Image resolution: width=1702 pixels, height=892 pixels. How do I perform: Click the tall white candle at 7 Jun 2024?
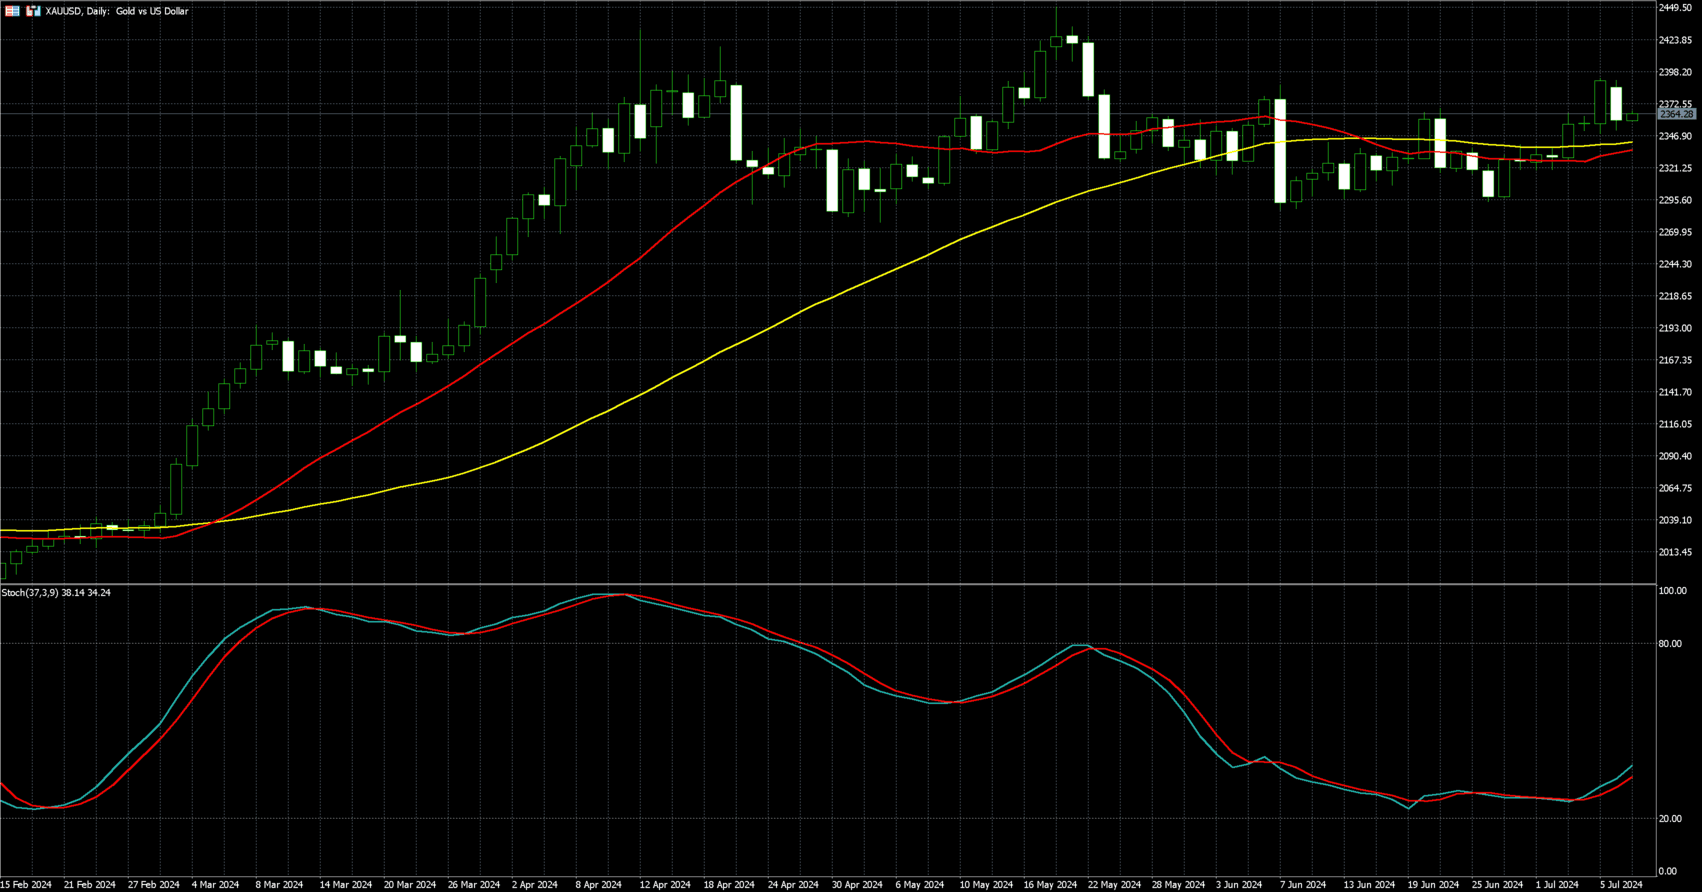click(1280, 150)
